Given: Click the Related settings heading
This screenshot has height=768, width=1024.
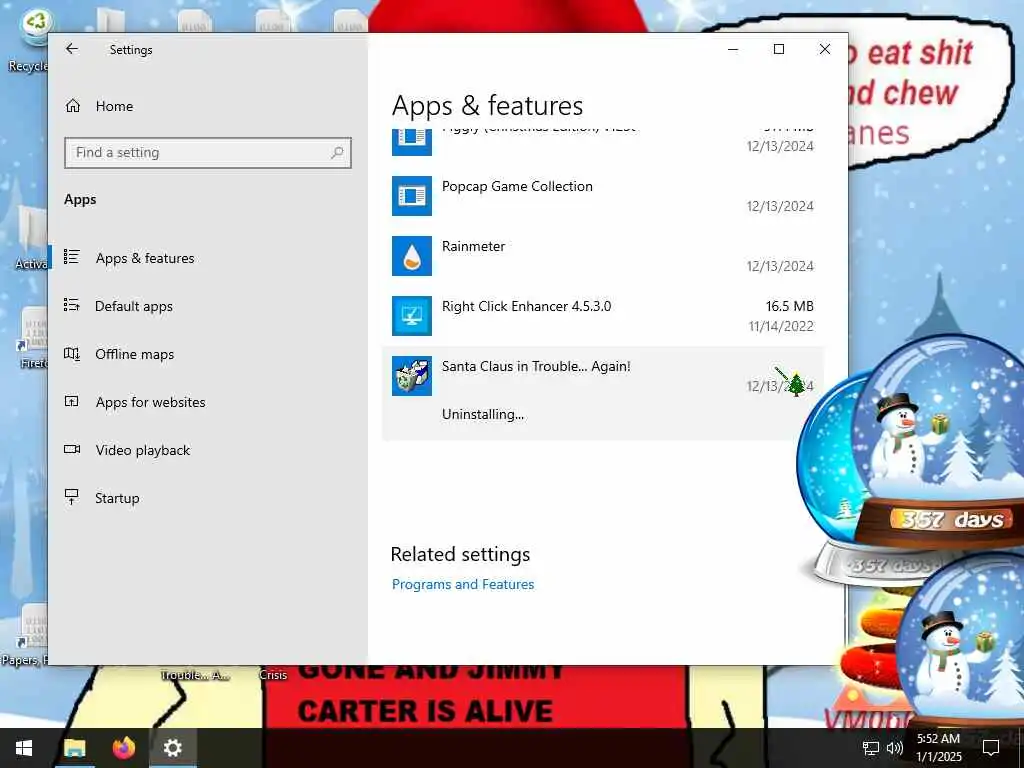Looking at the screenshot, I should (460, 554).
